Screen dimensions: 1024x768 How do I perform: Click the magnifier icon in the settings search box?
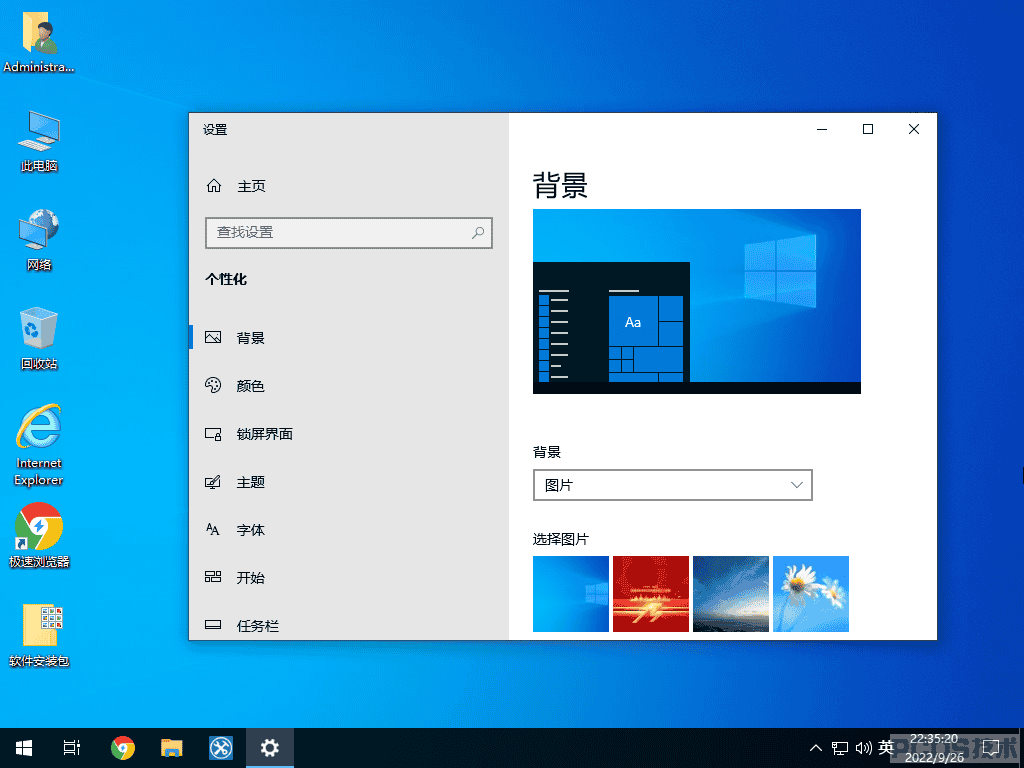[x=478, y=232]
